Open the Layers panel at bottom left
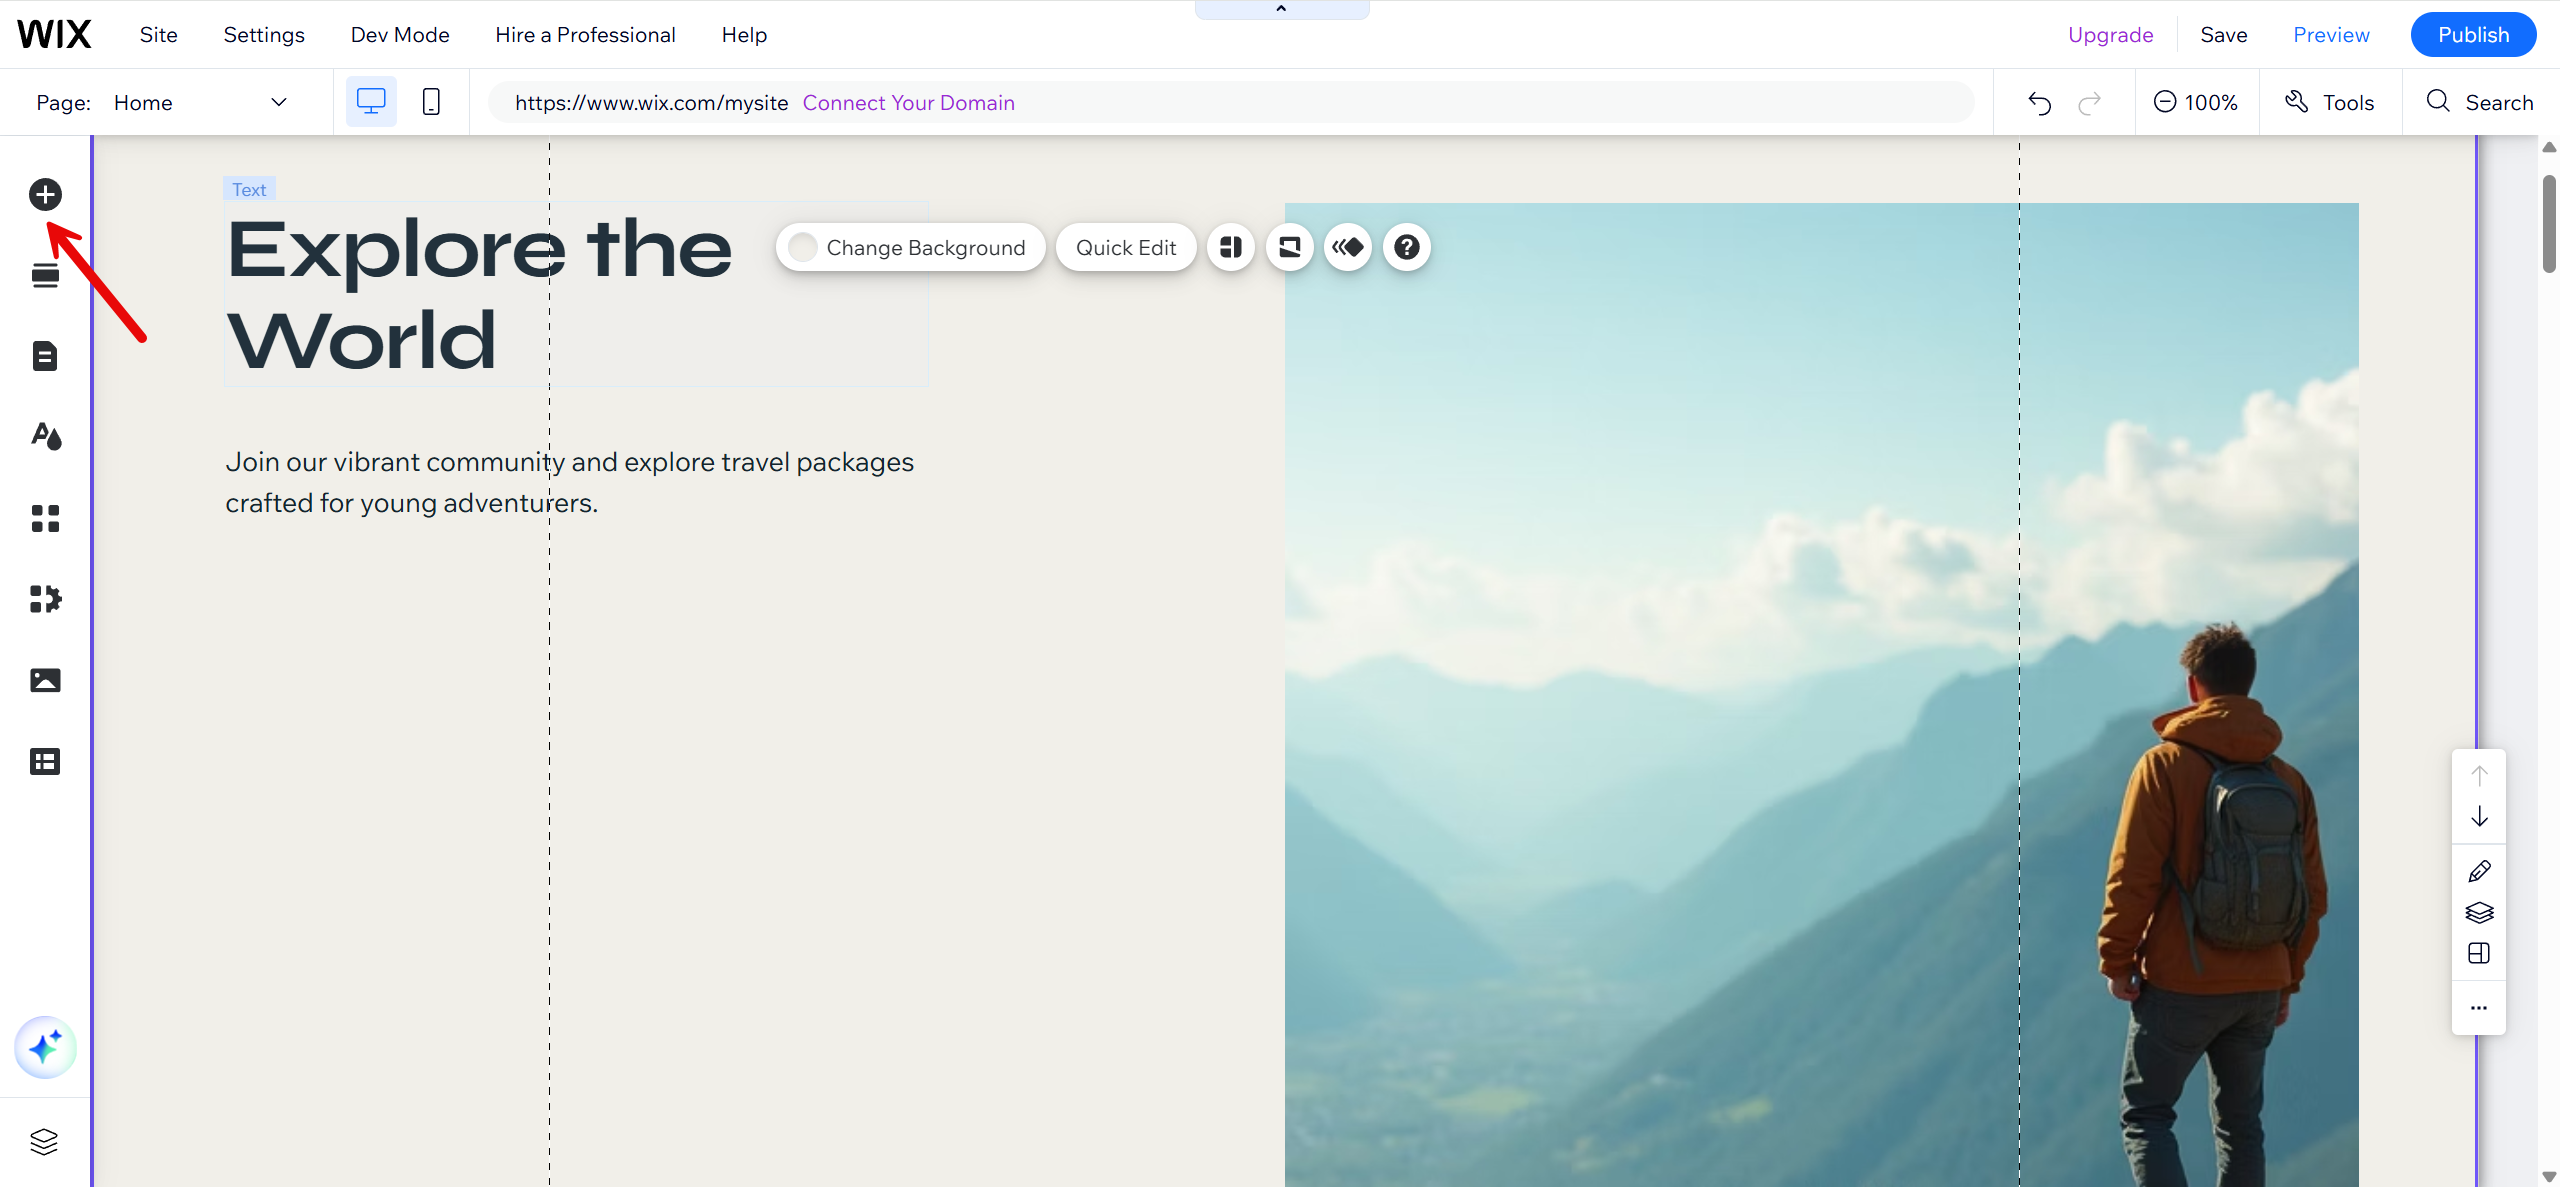This screenshot has height=1187, width=2560. pos(44,1141)
